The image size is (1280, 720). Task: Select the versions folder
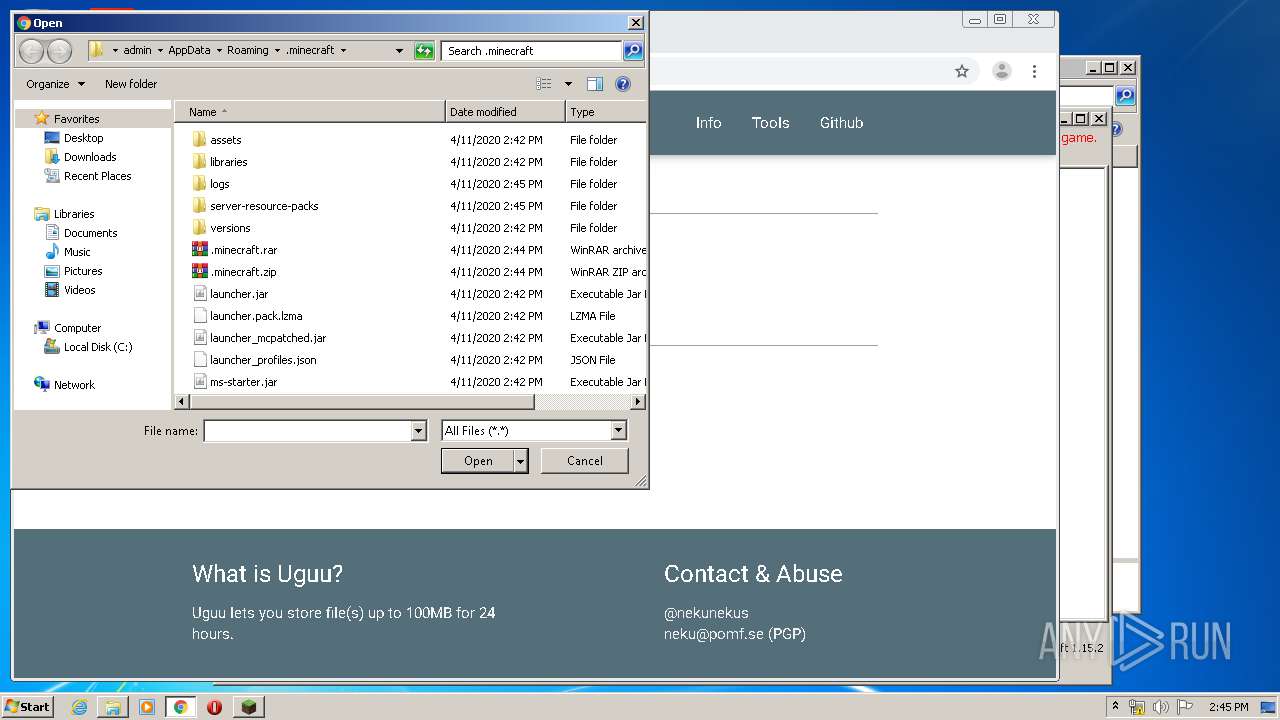[230, 228]
